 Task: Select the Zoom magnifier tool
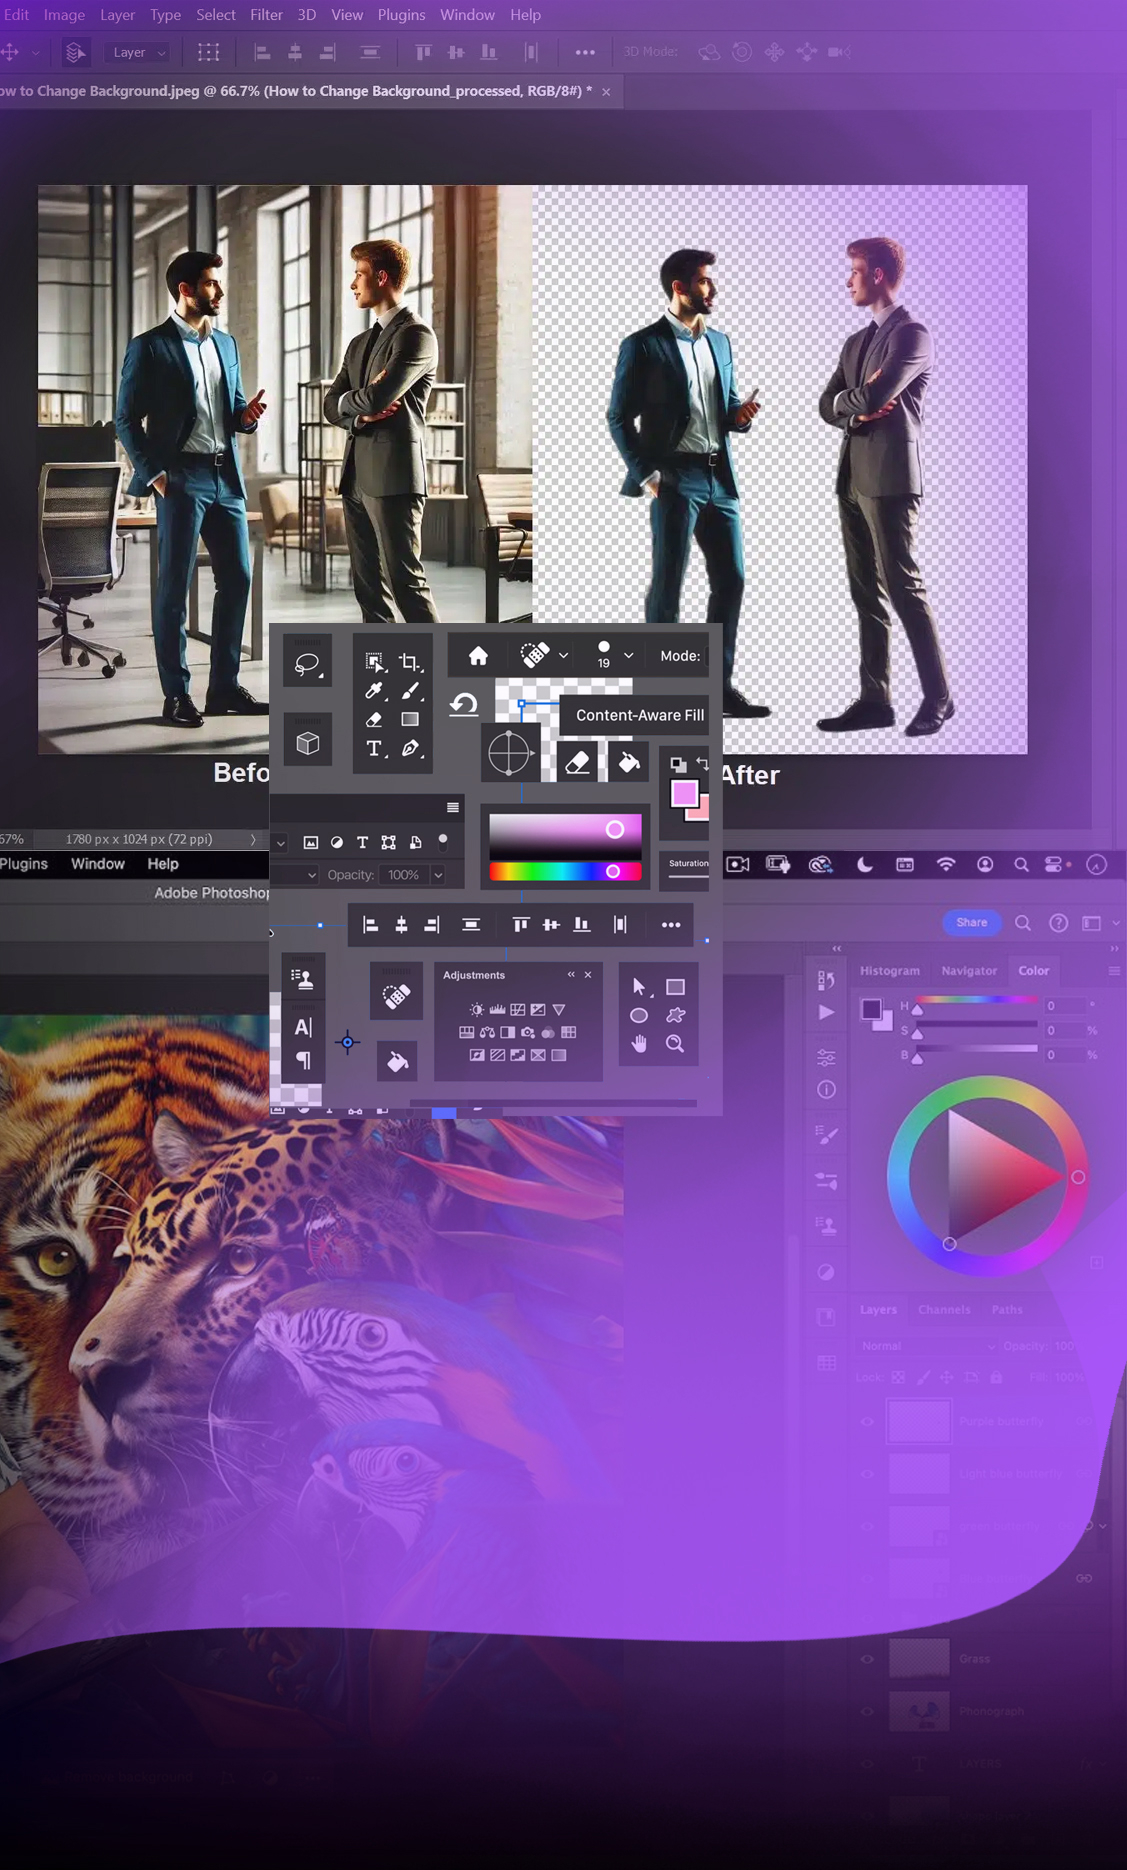pyautogui.click(x=675, y=1043)
